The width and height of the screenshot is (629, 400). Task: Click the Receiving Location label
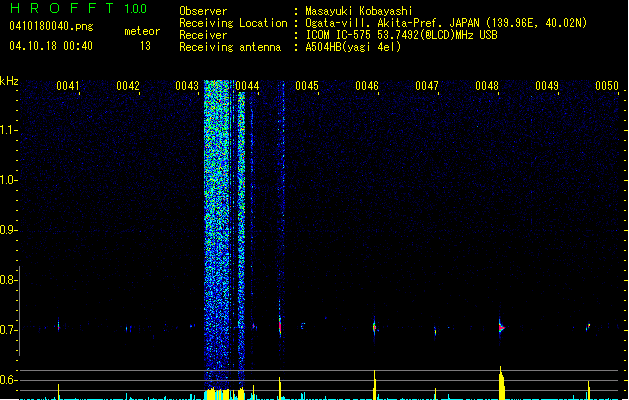click(233, 23)
